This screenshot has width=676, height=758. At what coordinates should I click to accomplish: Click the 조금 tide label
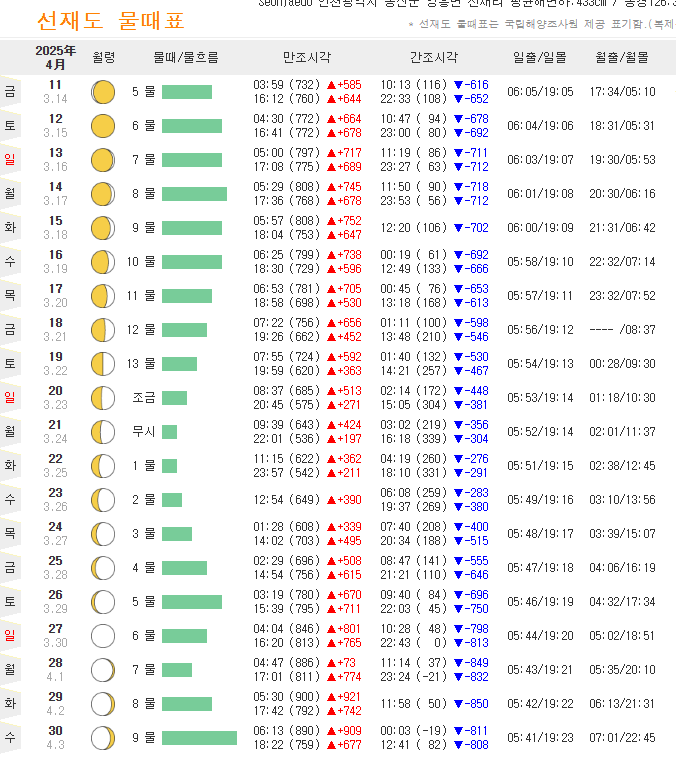coord(144,398)
